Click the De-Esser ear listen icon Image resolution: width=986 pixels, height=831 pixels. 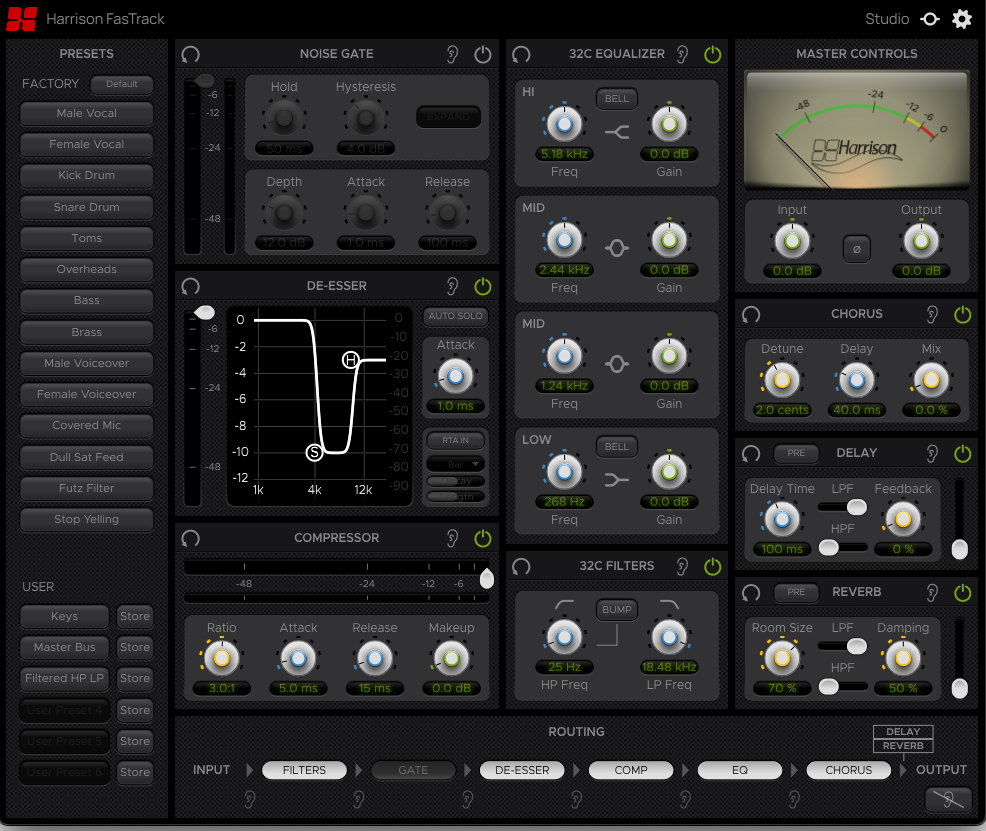coord(452,287)
